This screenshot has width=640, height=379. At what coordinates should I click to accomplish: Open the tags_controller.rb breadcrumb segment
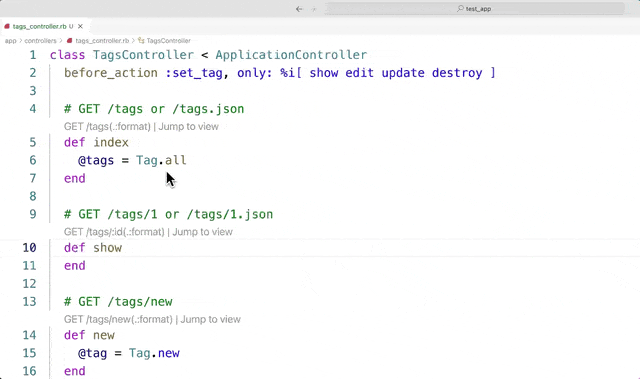(102, 41)
